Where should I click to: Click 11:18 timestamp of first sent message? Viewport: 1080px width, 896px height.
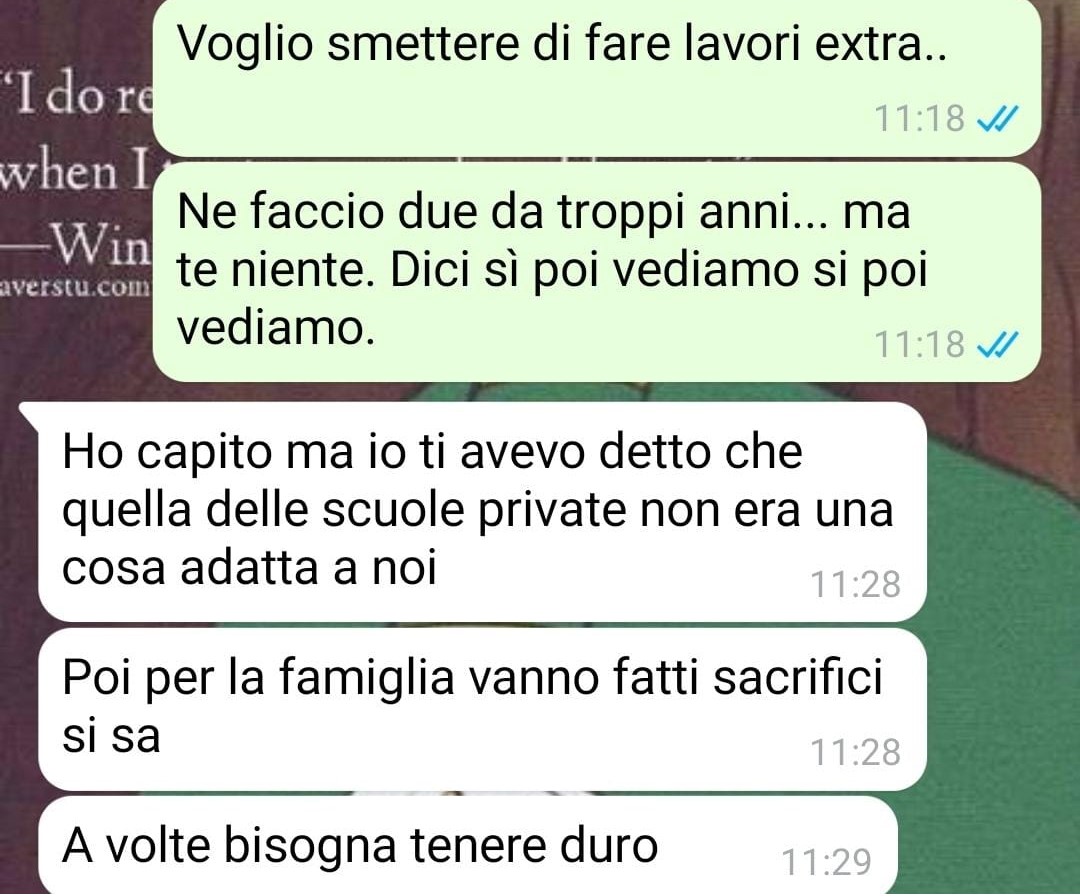coord(920,119)
